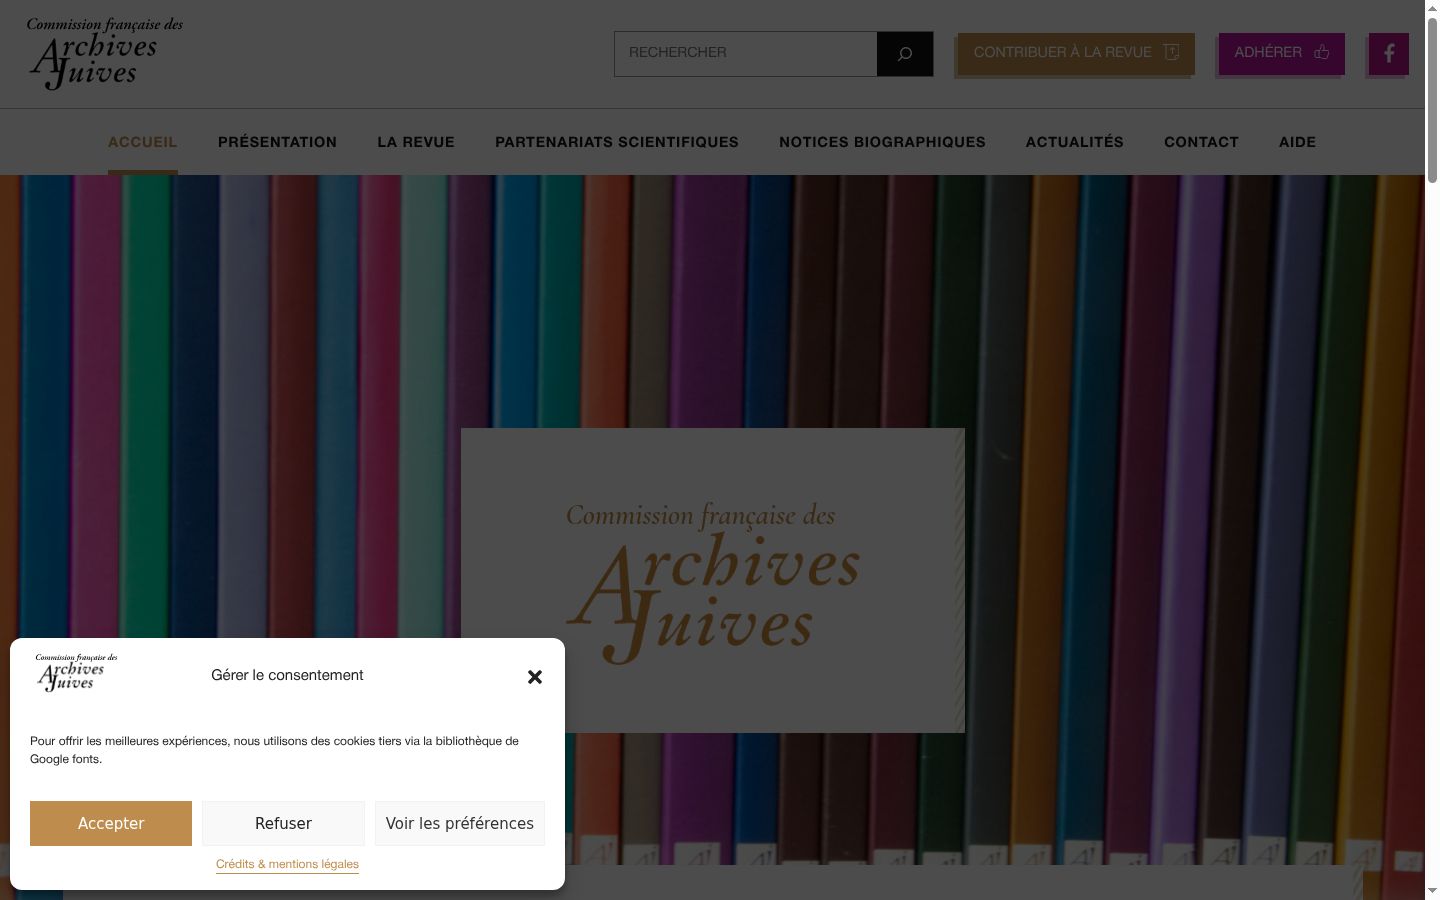Image resolution: width=1440 pixels, height=900 pixels.
Task: Go to the Accueil menu item
Action: coord(143,142)
